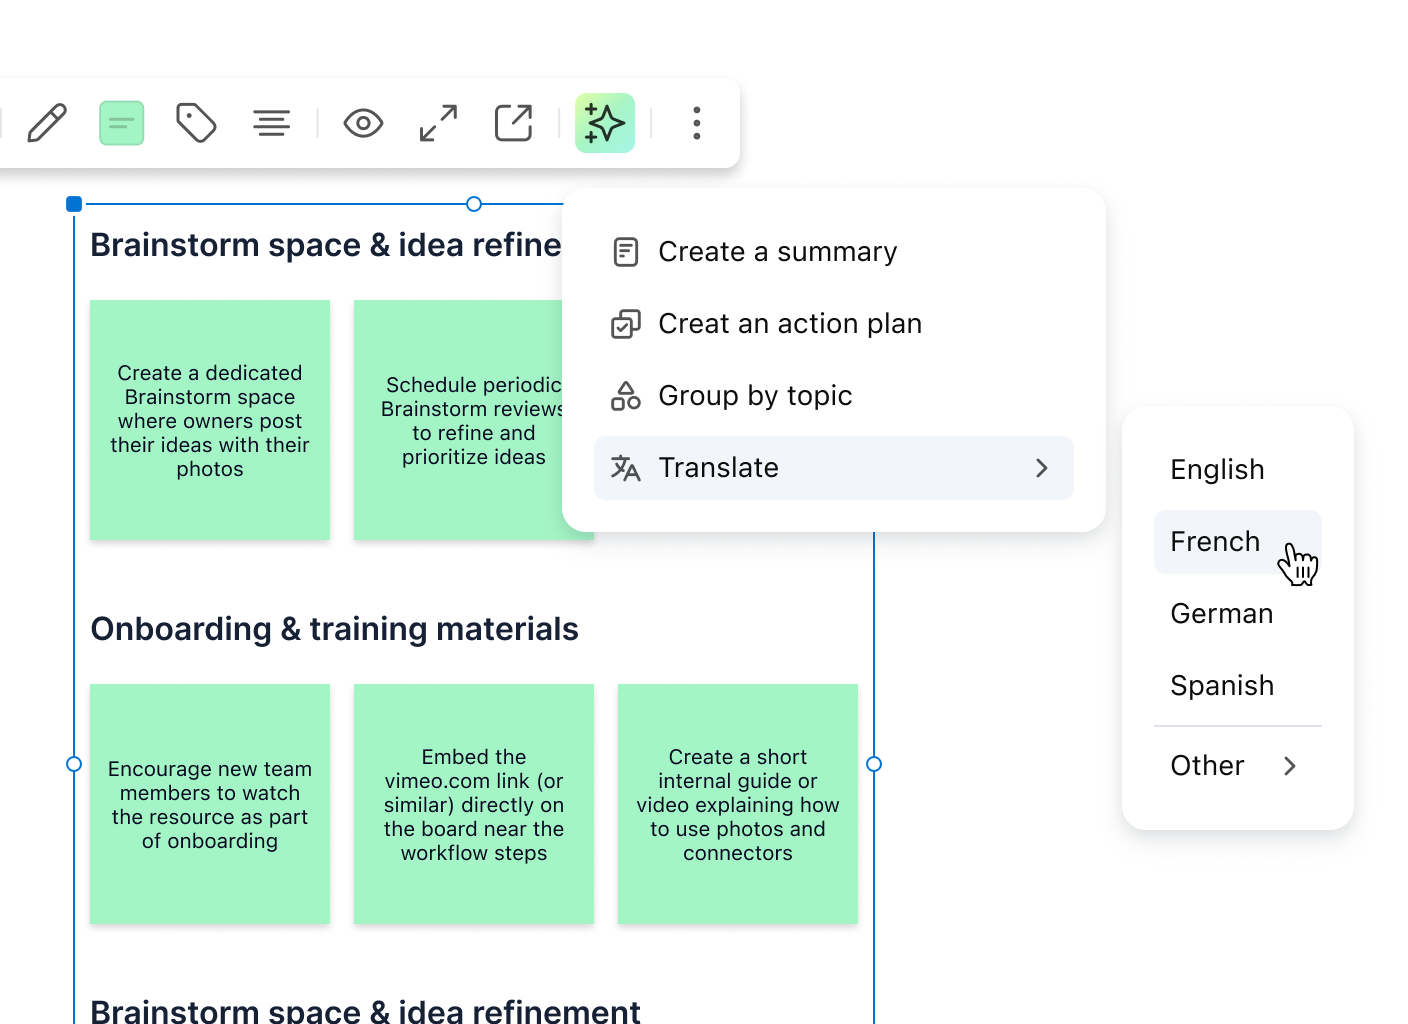The height and width of the screenshot is (1024, 1408).
Task: Click the open-in-new-window icon
Action: click(x=514, y=123)
